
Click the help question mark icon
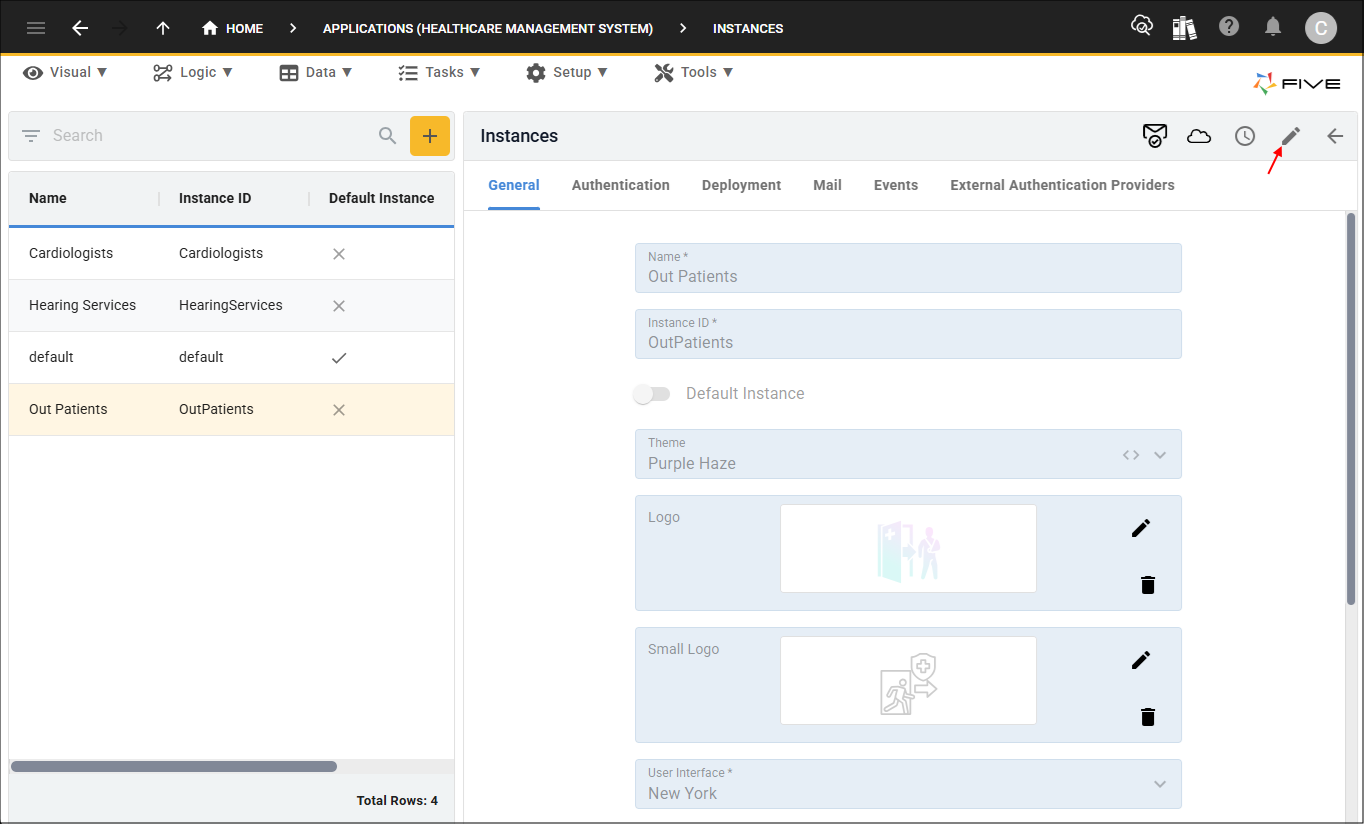[x=1229, y=27]
